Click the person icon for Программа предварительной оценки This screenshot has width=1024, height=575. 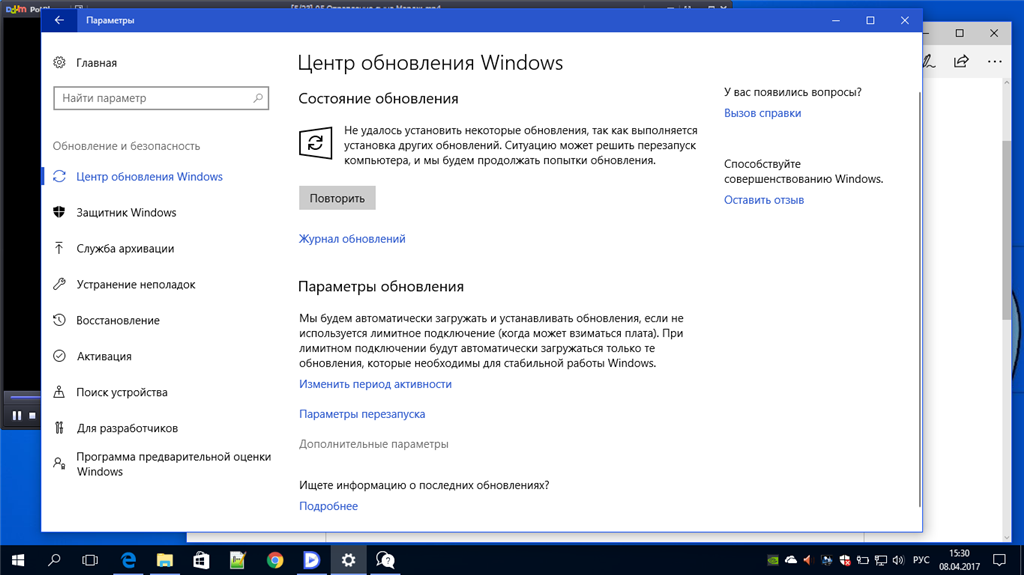coord(59,463)
